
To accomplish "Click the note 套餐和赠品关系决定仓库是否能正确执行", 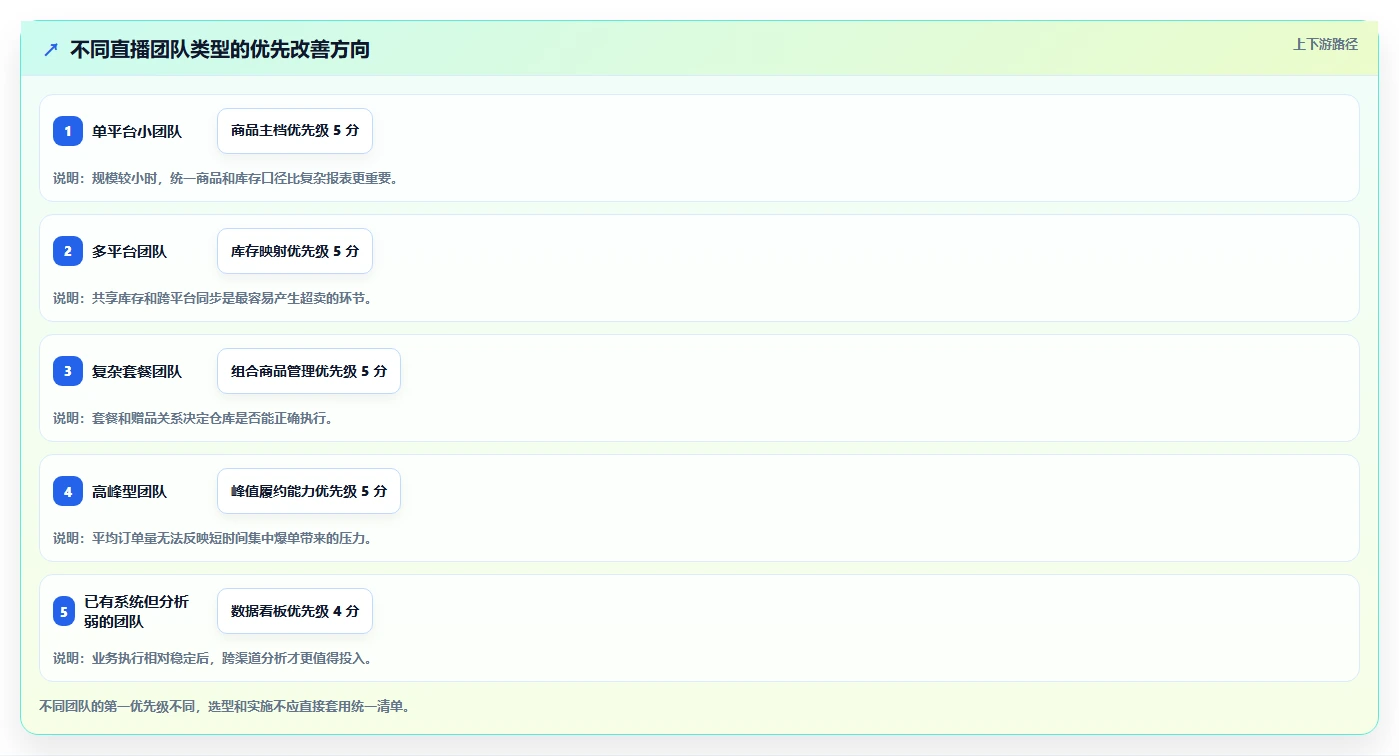I will coord(212,418).
